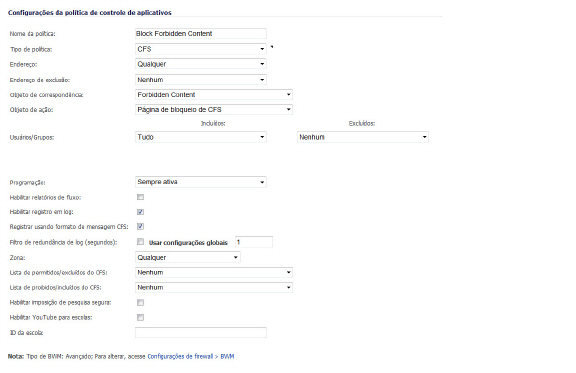Click the ID da escola text field
The image size is (576, 373).
(201, 333)
